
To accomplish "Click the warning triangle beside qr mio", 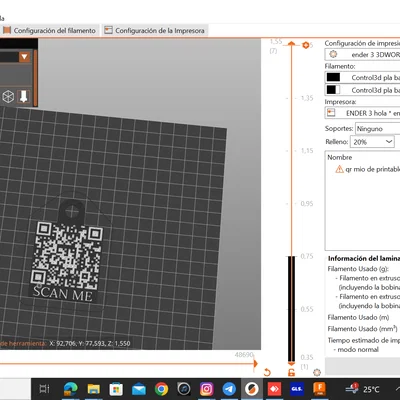I will [x=339, y=169].
